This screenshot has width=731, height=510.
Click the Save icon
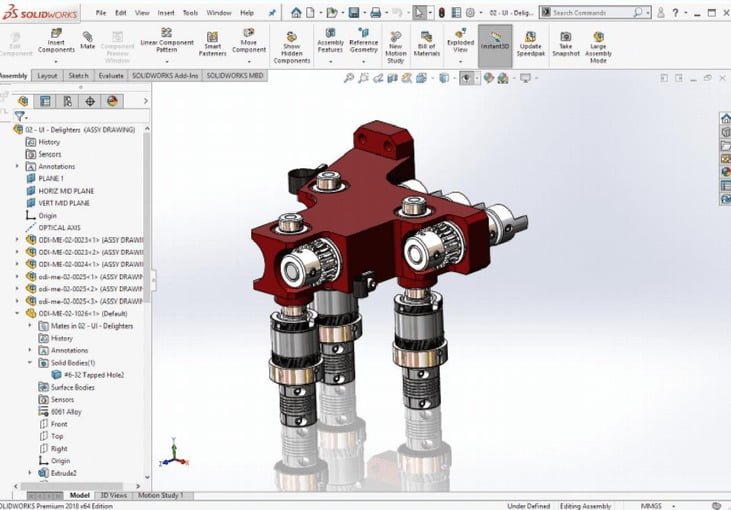[354, 13]
